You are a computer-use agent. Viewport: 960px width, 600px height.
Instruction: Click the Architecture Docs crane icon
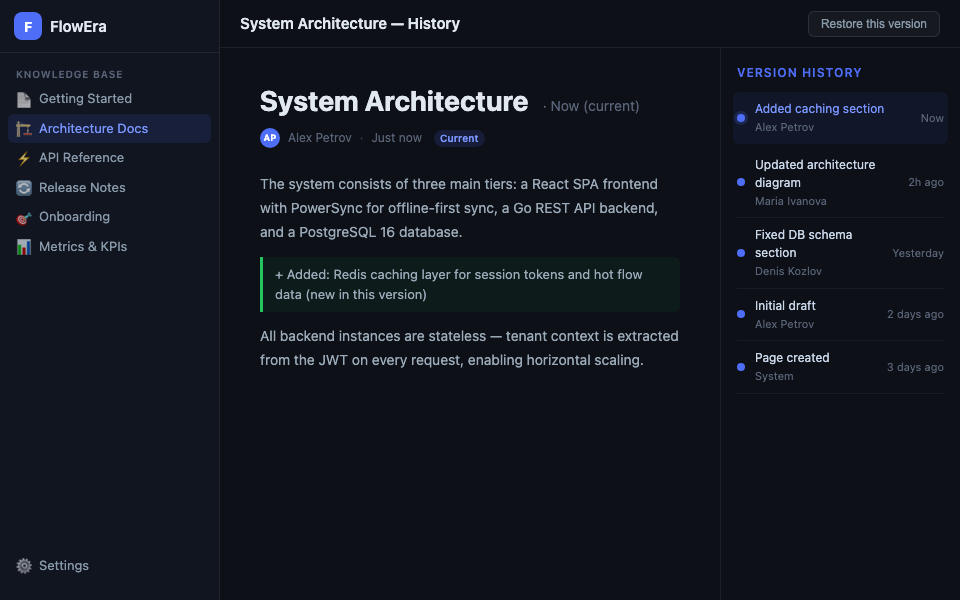(x=24, y=129)
